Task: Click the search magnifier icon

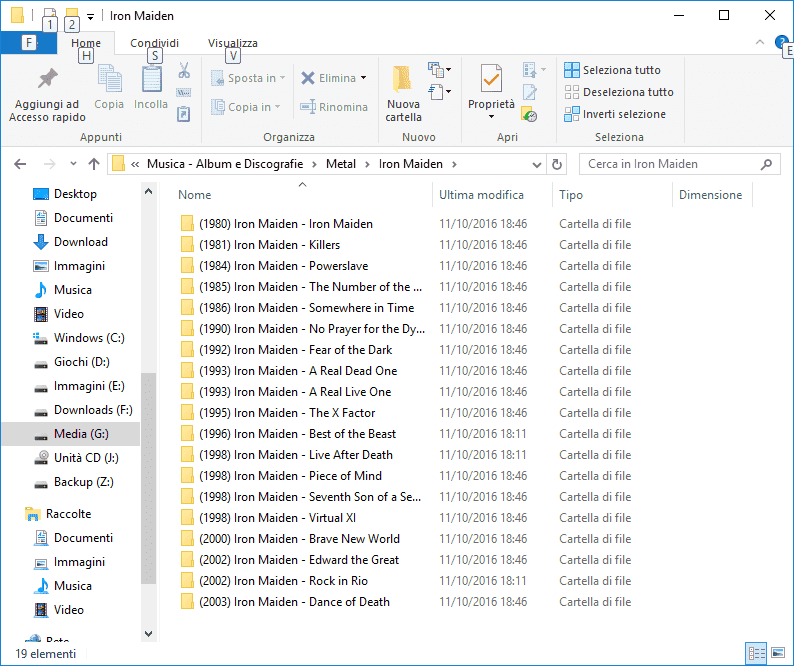Action: [767, 164]
